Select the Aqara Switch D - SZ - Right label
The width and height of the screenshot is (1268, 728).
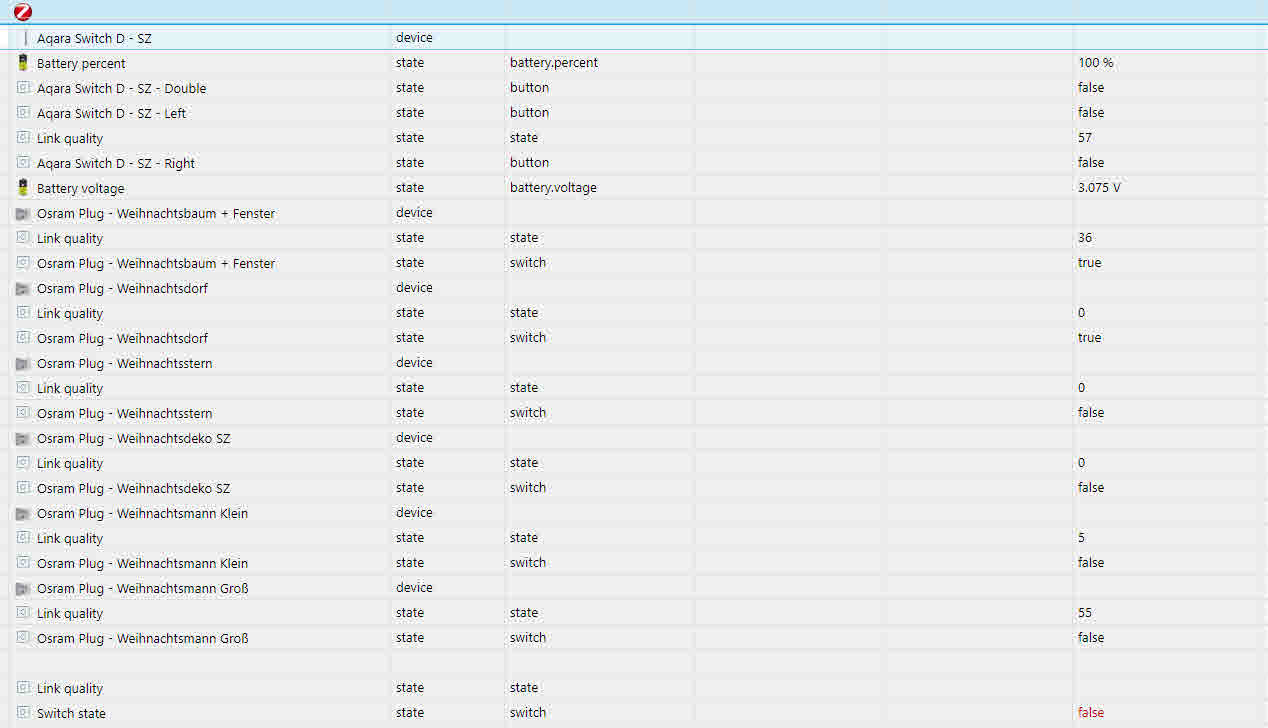tap(116, 163)
